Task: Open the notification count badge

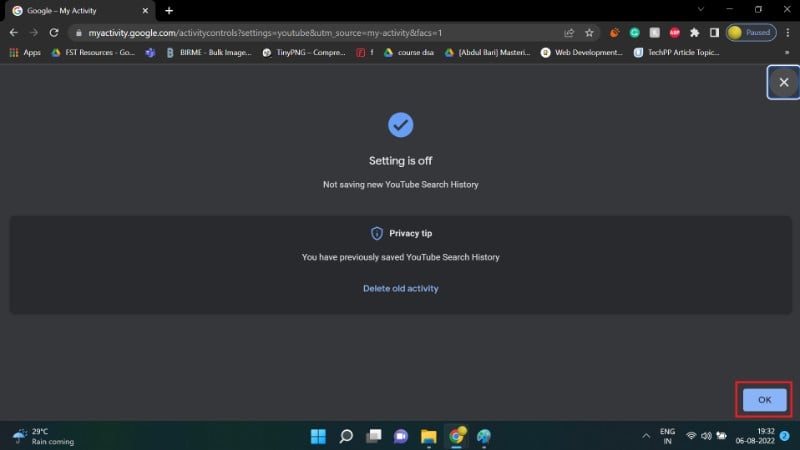Action: tap(785, 436)
